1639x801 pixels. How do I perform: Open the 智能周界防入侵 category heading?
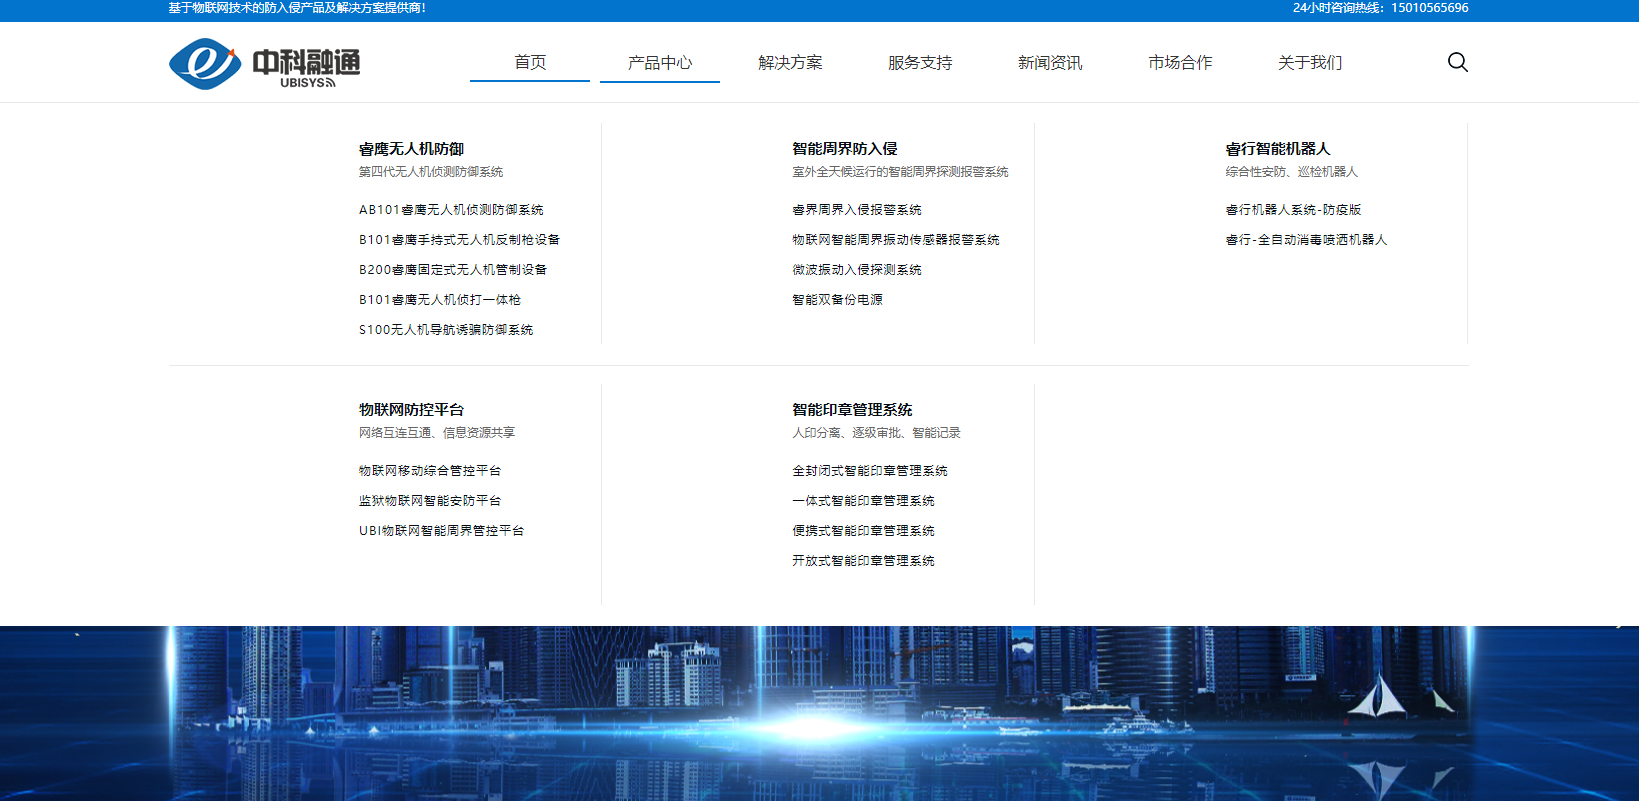click(x=845, y=149)
